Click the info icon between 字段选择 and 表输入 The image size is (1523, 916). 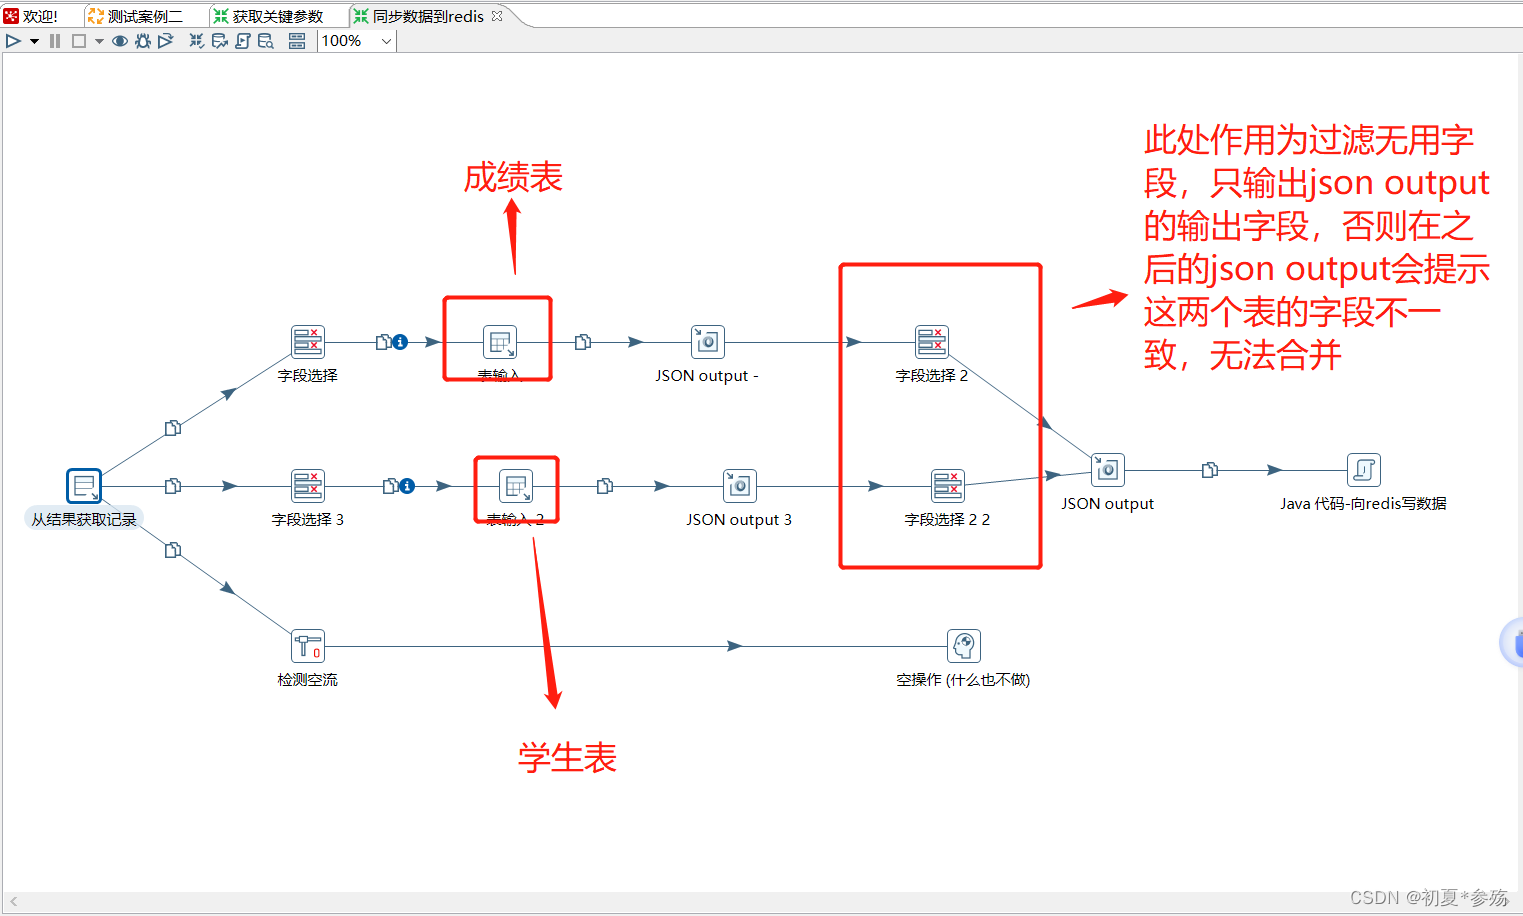[400, 342]
